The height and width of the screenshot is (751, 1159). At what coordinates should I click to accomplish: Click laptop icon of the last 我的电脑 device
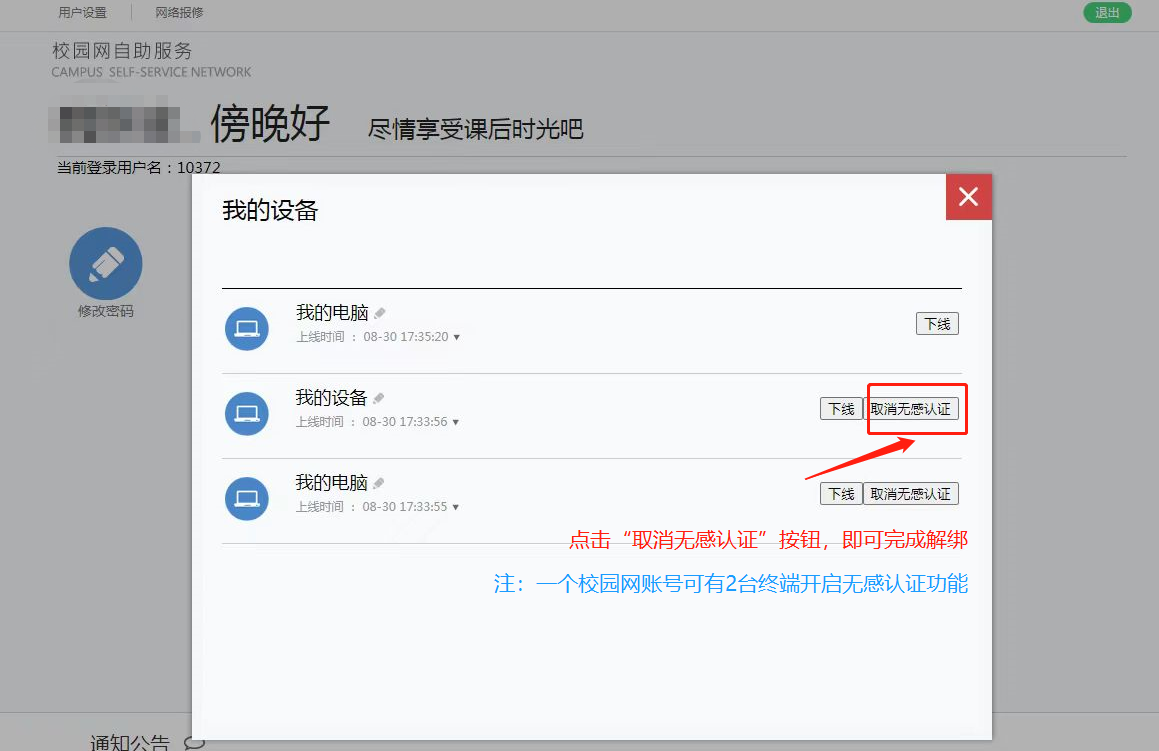pos(247,498)
